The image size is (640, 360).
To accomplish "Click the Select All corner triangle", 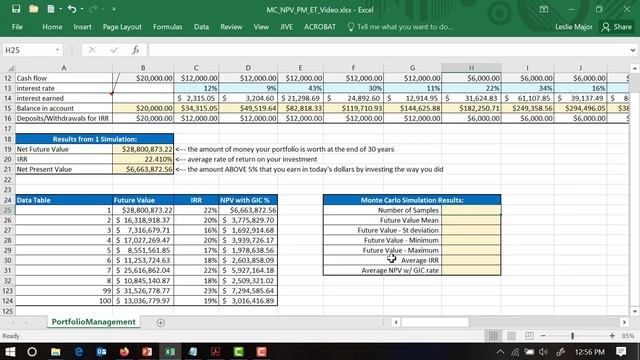I will [x=11, y=68].
